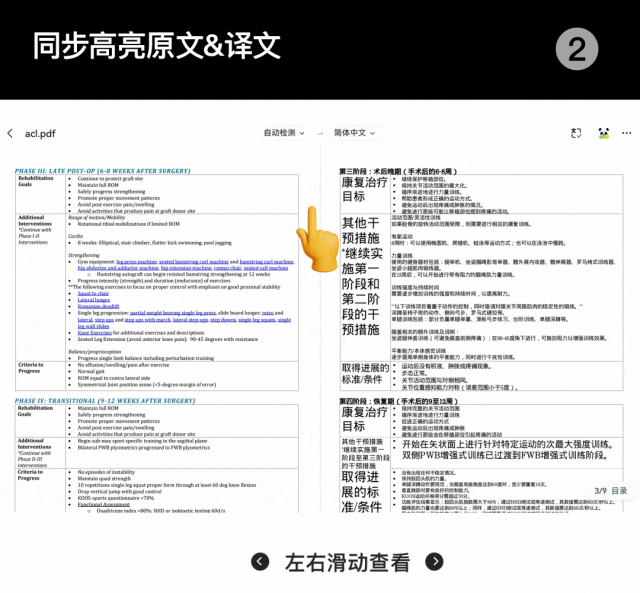640x593 pixels.
Task: Open the 目录 table of contents
Action: 619,491
